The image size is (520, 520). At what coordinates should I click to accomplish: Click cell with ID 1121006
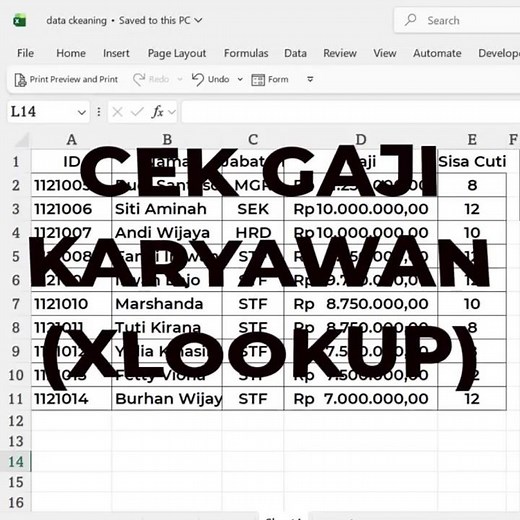71,209
